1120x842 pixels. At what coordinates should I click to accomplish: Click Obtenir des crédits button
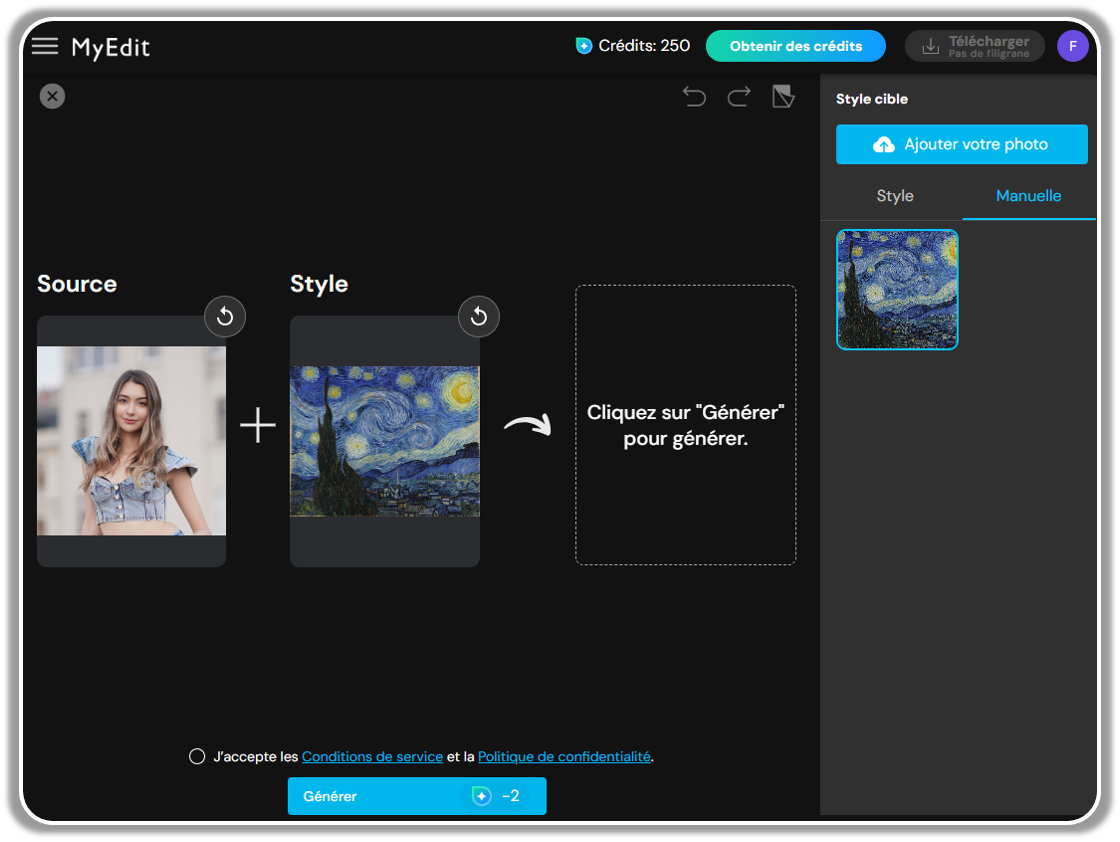pyautogui.click(x=796, y=46)
